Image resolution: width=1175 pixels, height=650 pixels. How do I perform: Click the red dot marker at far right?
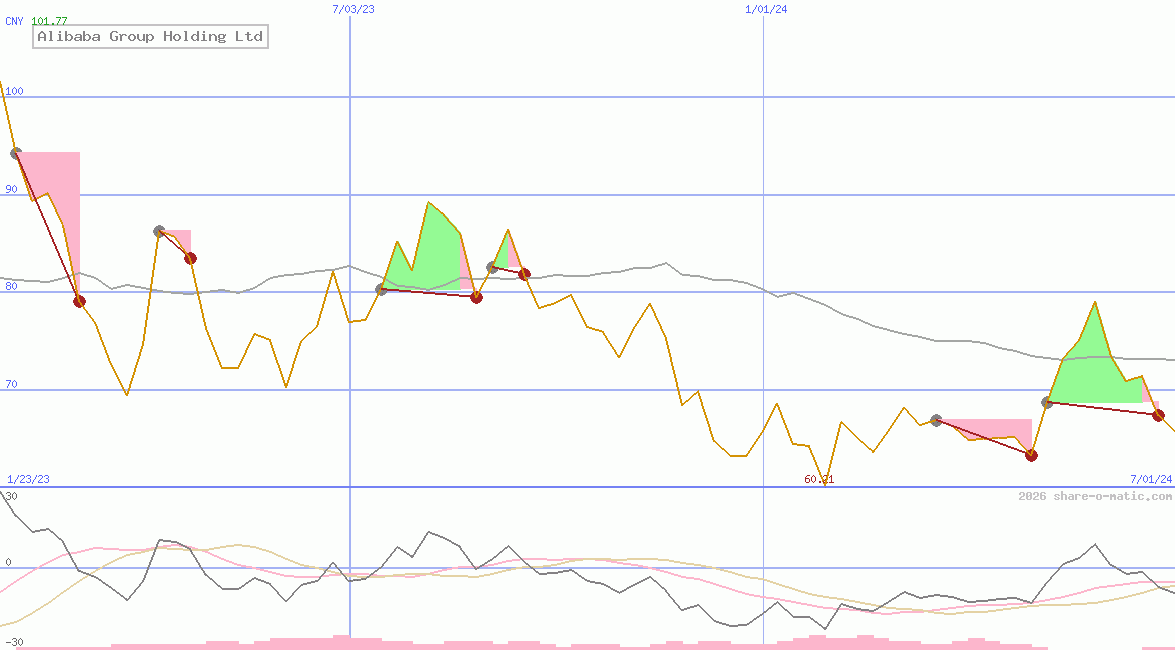pos(1157,413)
